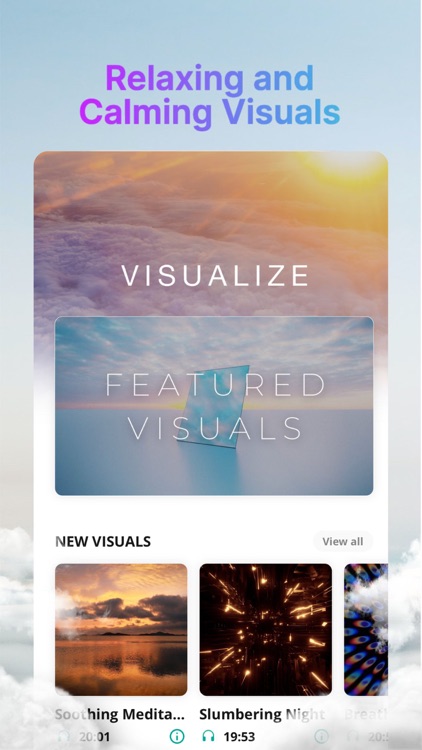Tap the Relaxing and Calming Visuals headline

210,96
